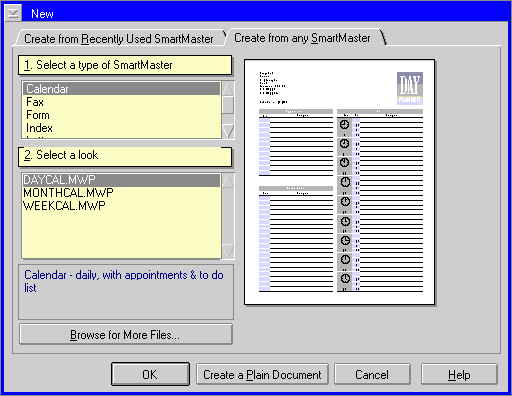This screenshot has height=396, width=512.
Task: Click scroll thumb of SmartMaster type list
Action: click(x=228, y=105)
